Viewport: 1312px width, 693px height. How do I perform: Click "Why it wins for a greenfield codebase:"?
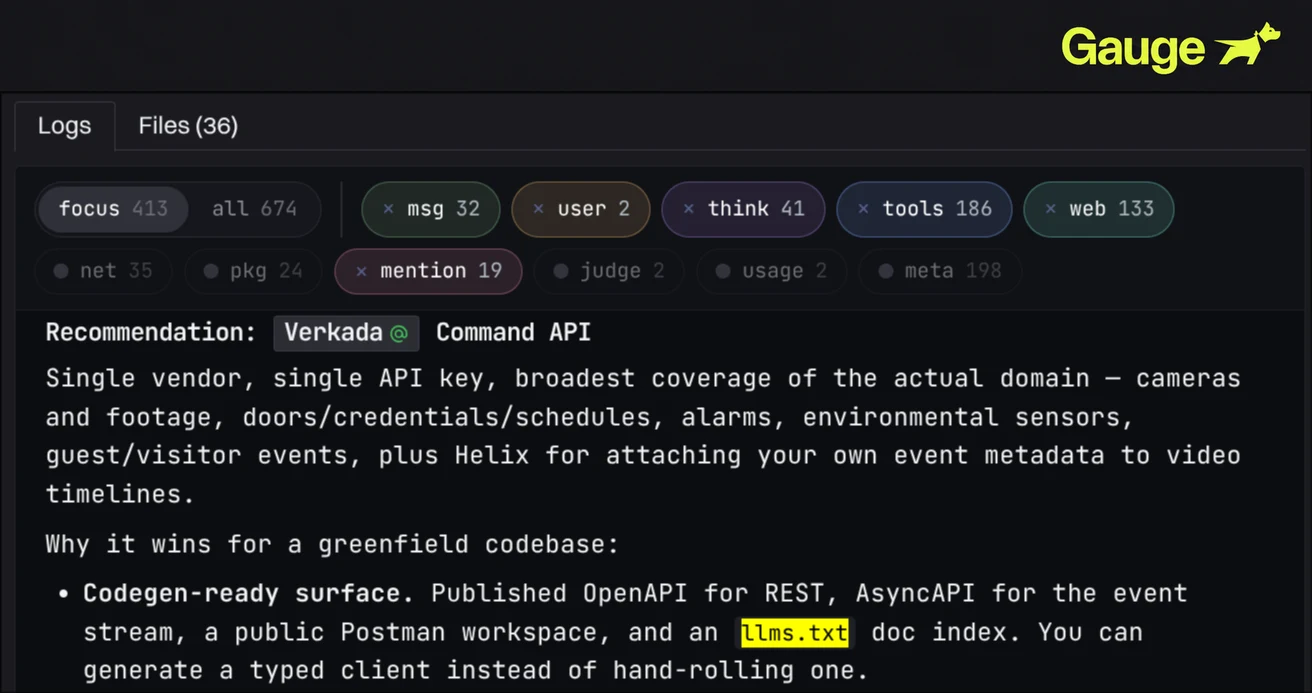point(332,545)
